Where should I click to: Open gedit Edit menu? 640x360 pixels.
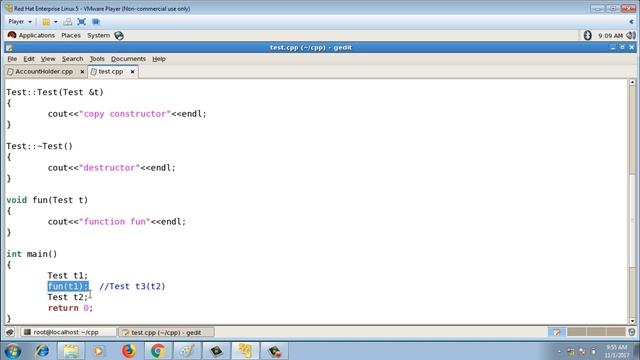[29, 59]
